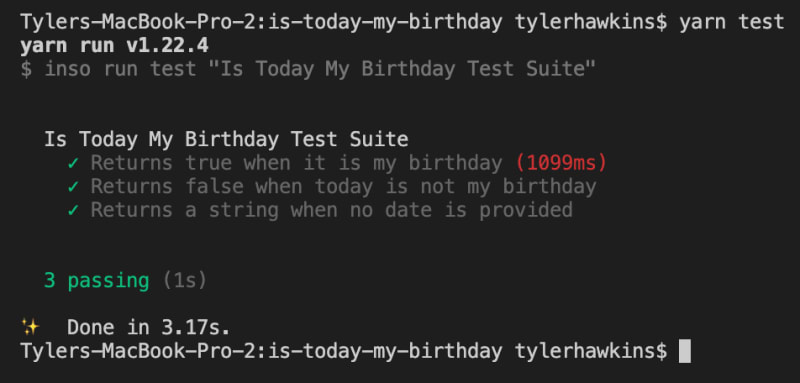Select the green '3 passing' text
Image resolution: width=800 pixels, height=383 pixels.
click(96, 281)
